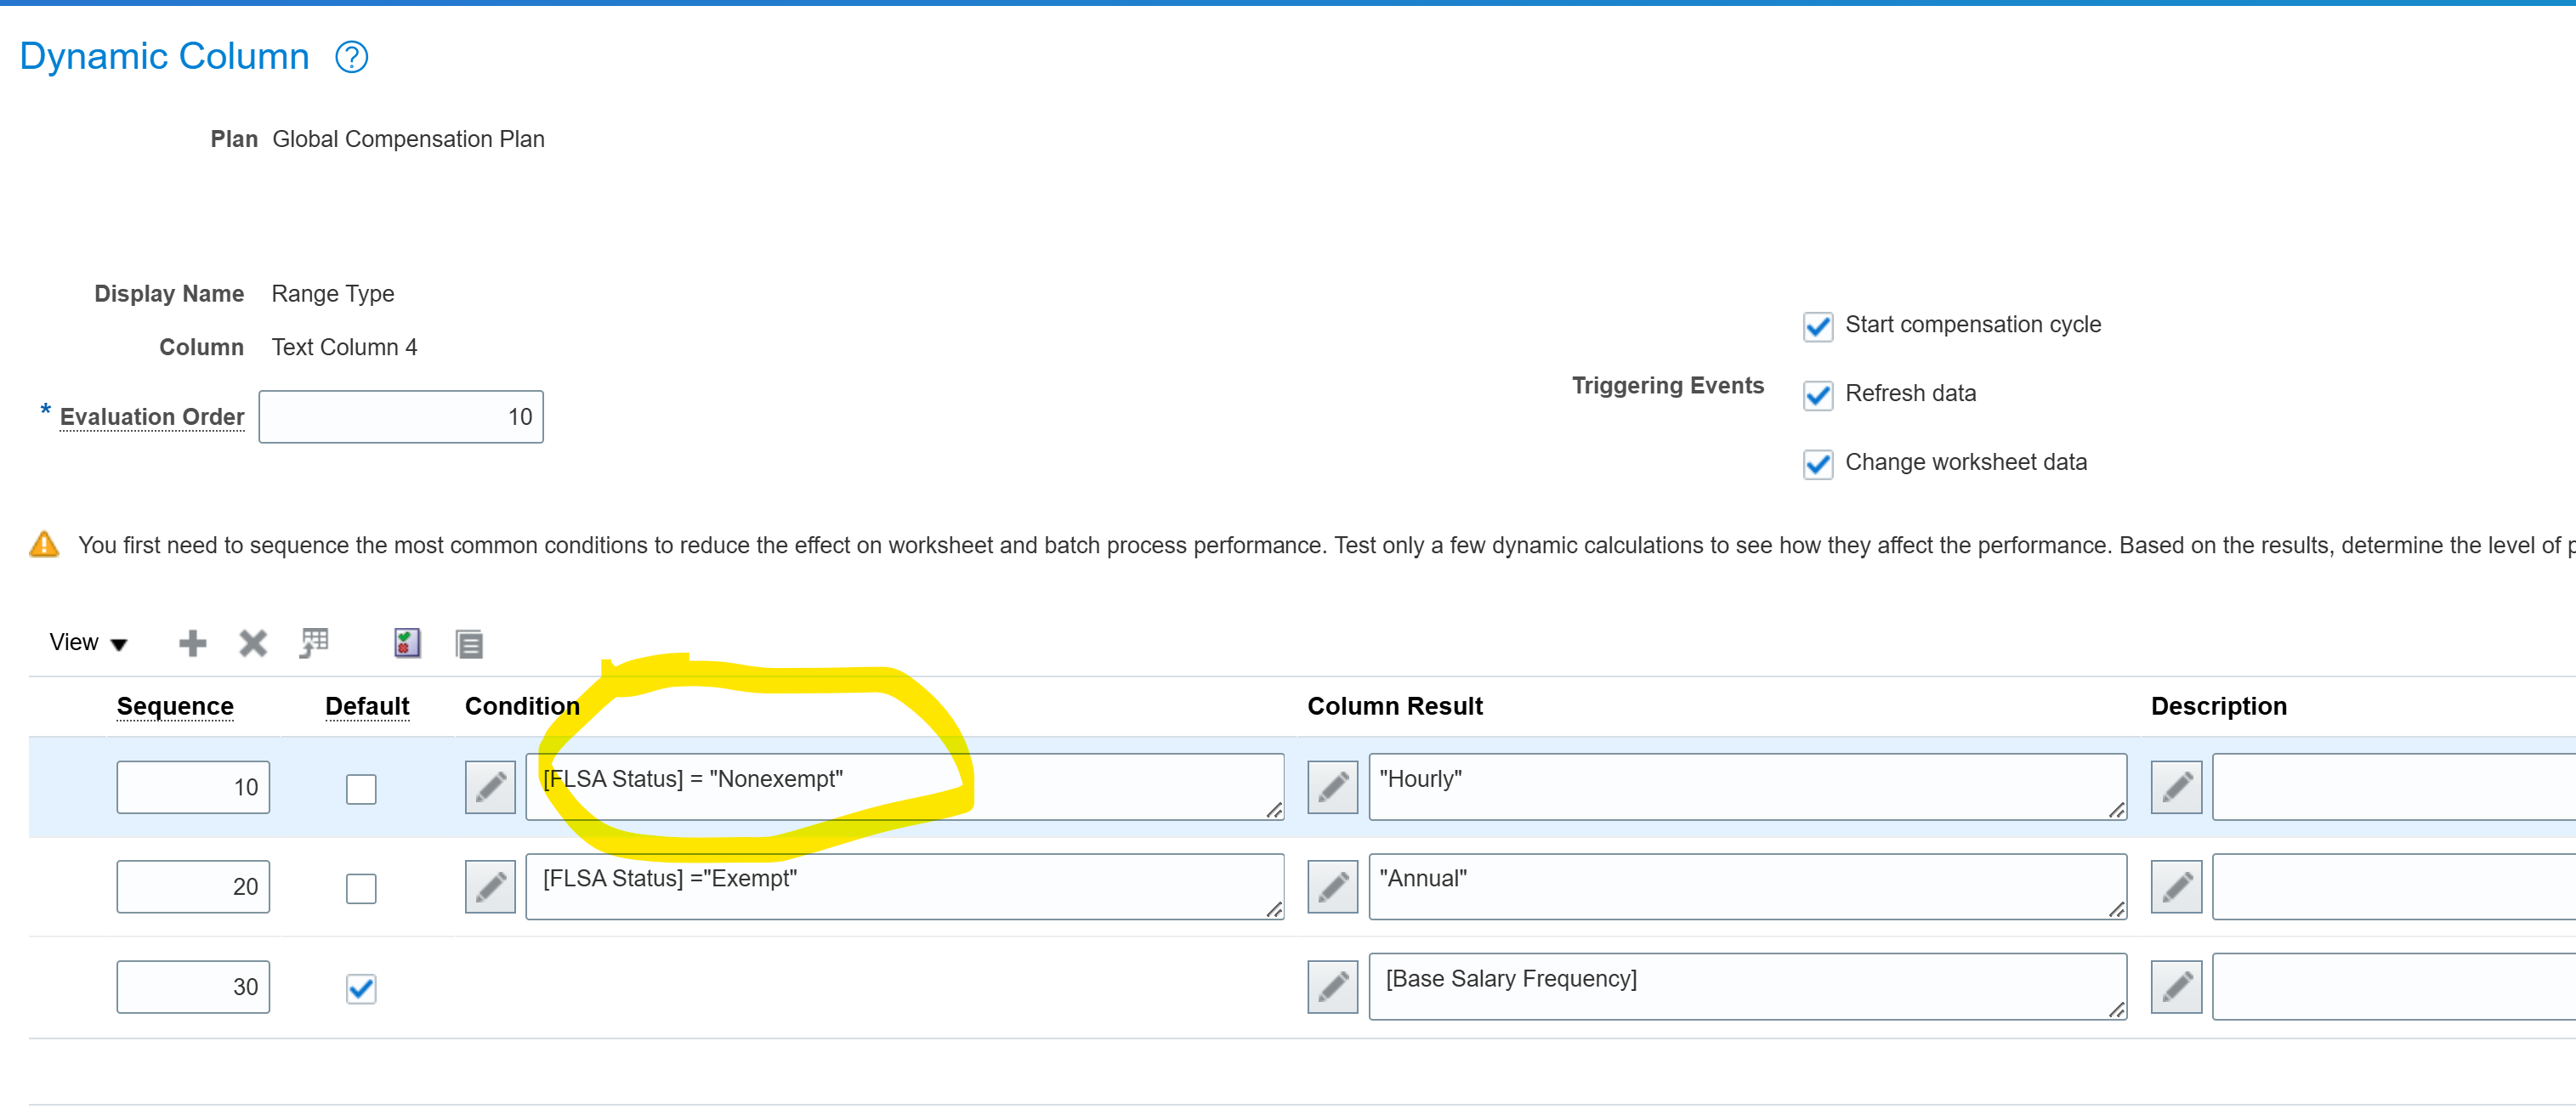Open the Dynamic Column help icon
Screen dimensions: 2576x1109
click(x=351, y=57)
